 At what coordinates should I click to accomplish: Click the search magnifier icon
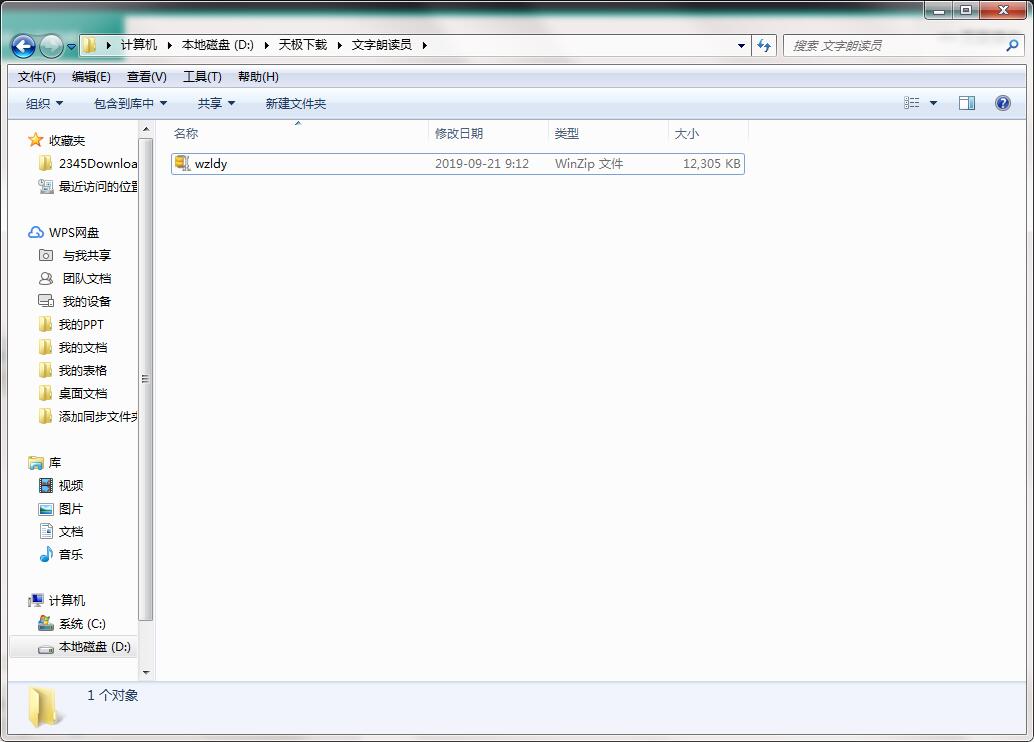(x=1012, y=46)
